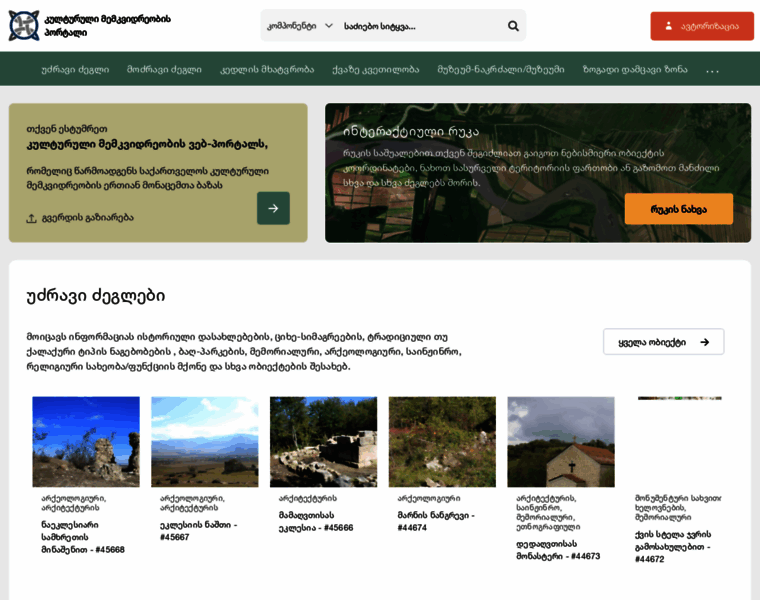
Task: Open the მოძრავი ძეგლი menu item
Action: [x=164, y=69]
